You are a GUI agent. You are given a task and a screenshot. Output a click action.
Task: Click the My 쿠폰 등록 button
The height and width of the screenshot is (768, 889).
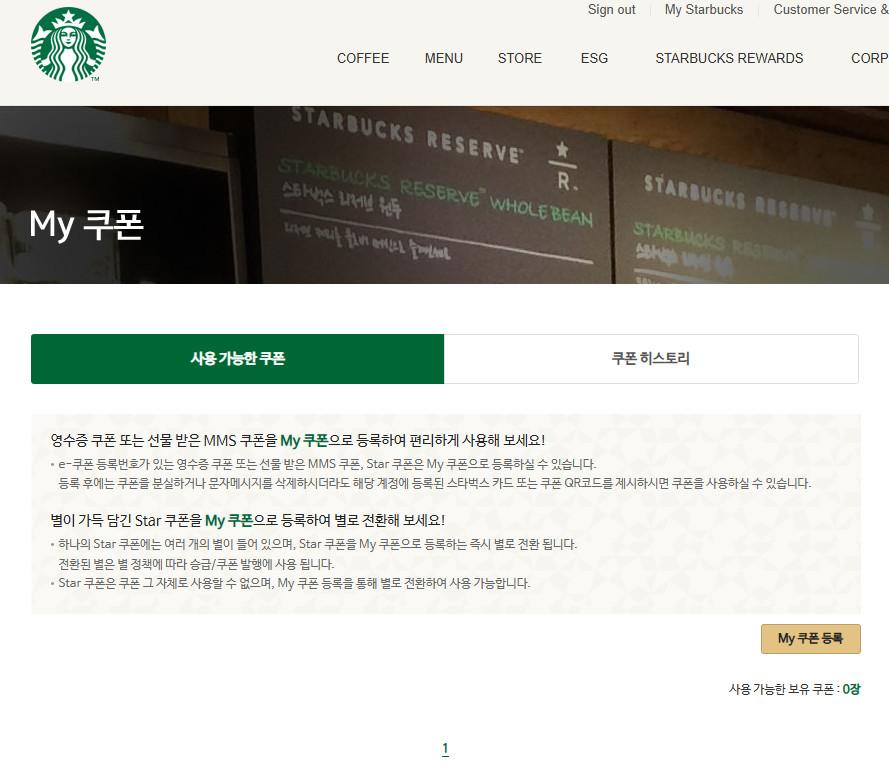tap(811, 639)
